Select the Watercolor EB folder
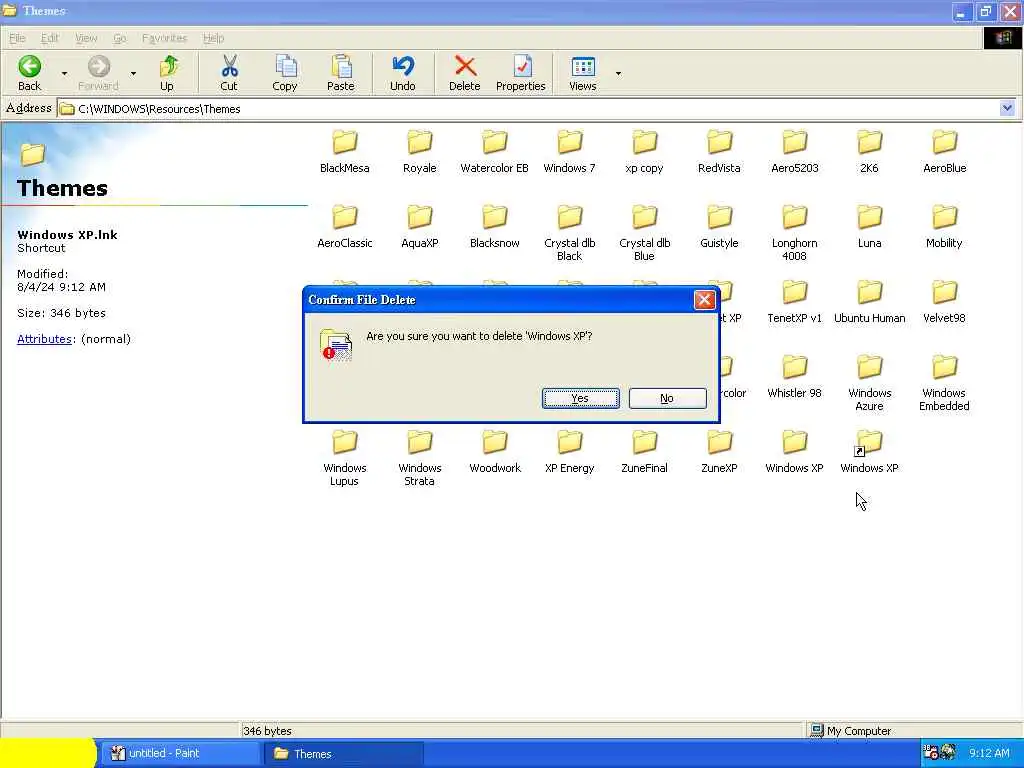 tap(494, 152)
